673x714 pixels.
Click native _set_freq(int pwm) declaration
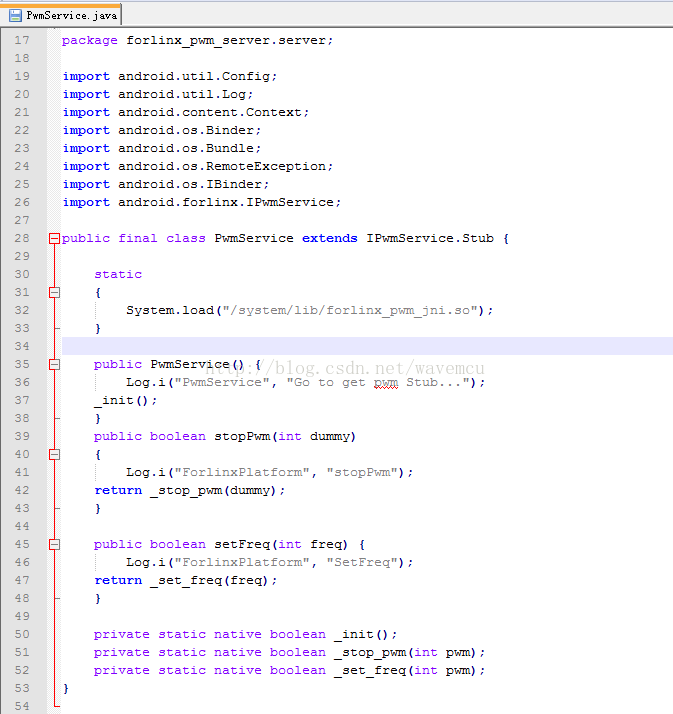tap(290, 670)
